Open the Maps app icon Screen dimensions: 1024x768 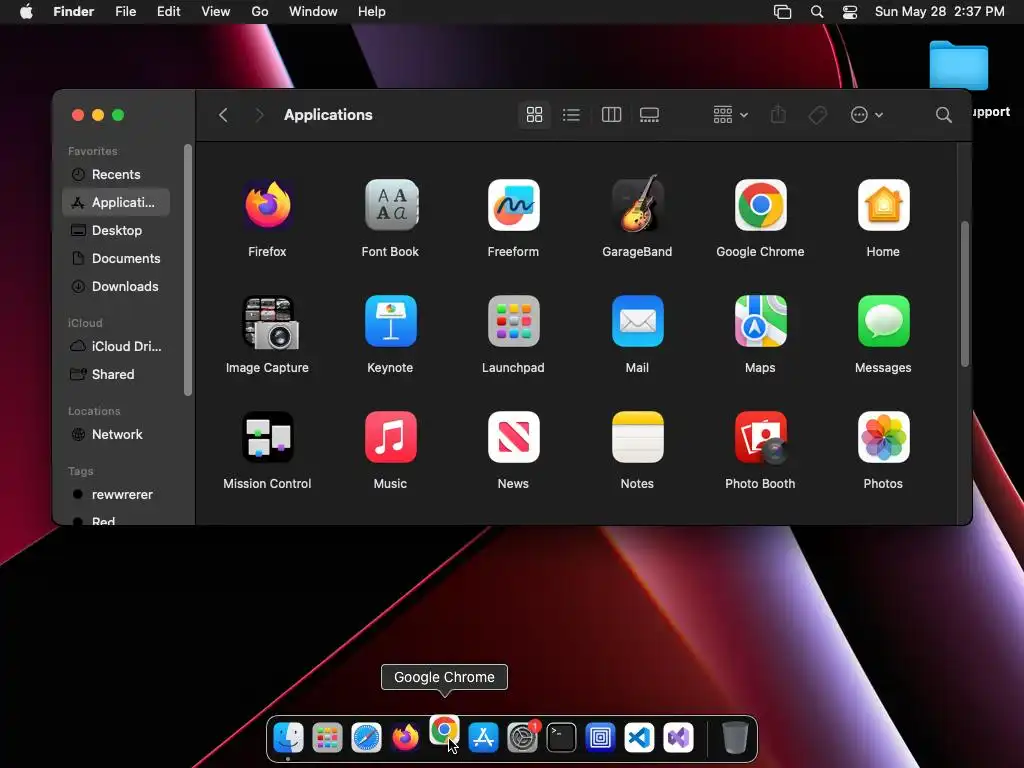(760, 321)
